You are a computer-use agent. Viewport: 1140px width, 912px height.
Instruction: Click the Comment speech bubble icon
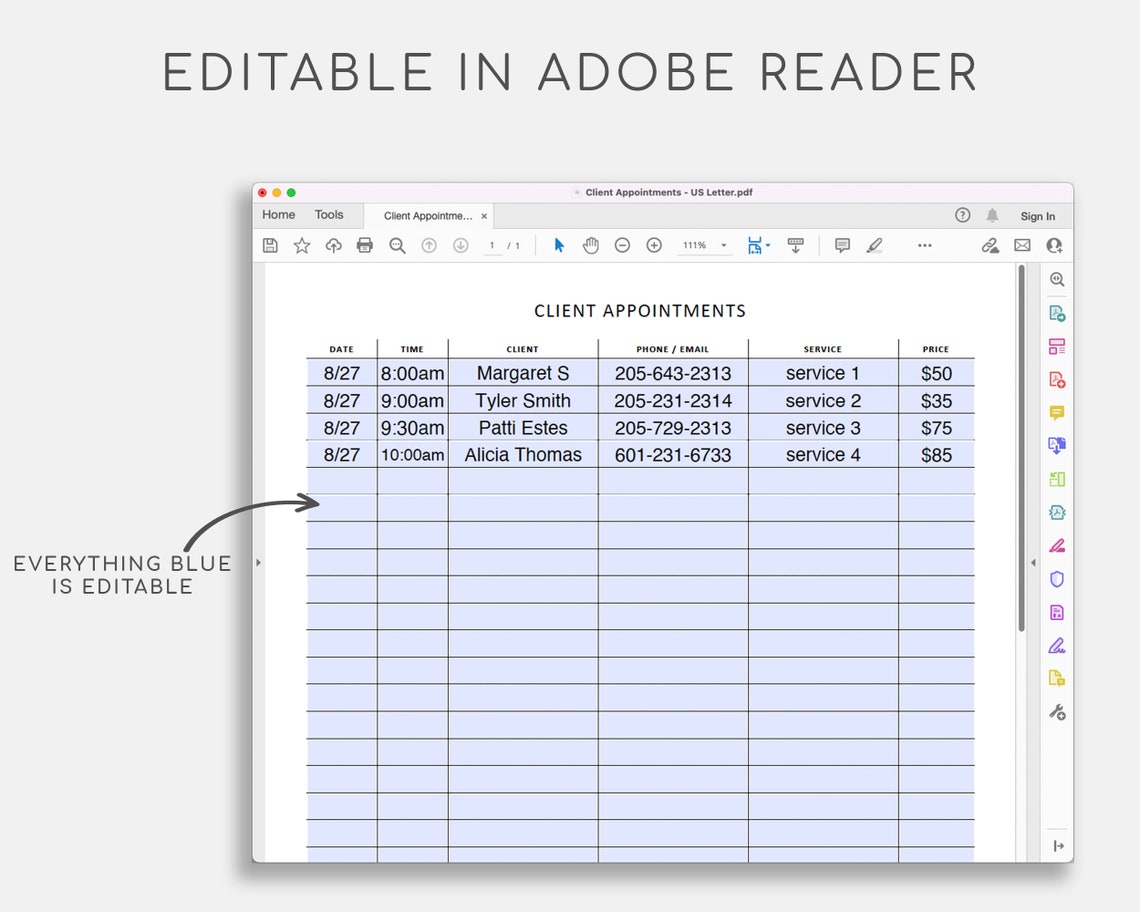pyautogui.click(x=842, y=245)
